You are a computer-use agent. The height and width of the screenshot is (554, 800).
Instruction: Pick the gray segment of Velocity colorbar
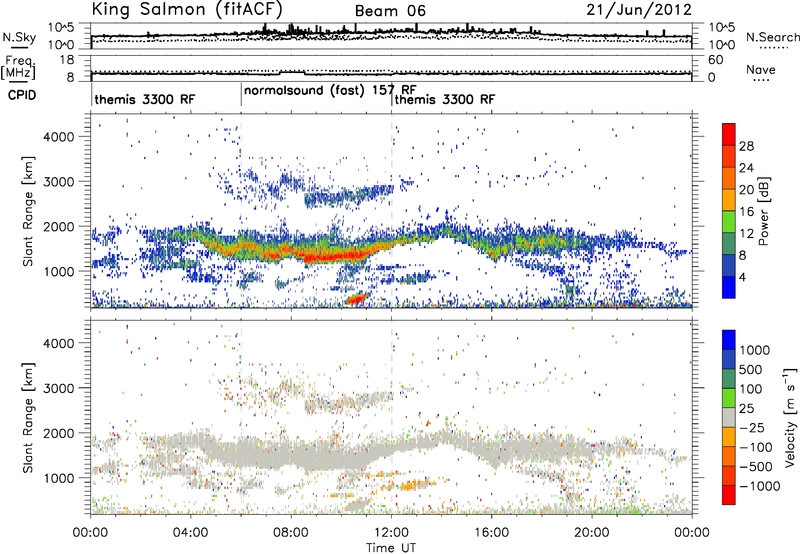point(729,417)
